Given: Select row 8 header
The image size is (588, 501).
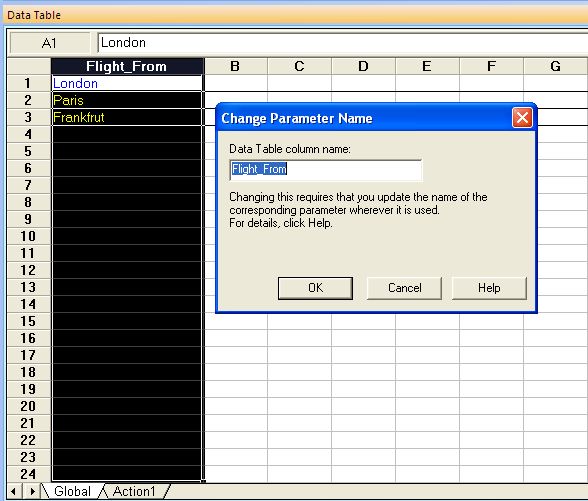Looking at the screenshot, I should tap(28, 202).
